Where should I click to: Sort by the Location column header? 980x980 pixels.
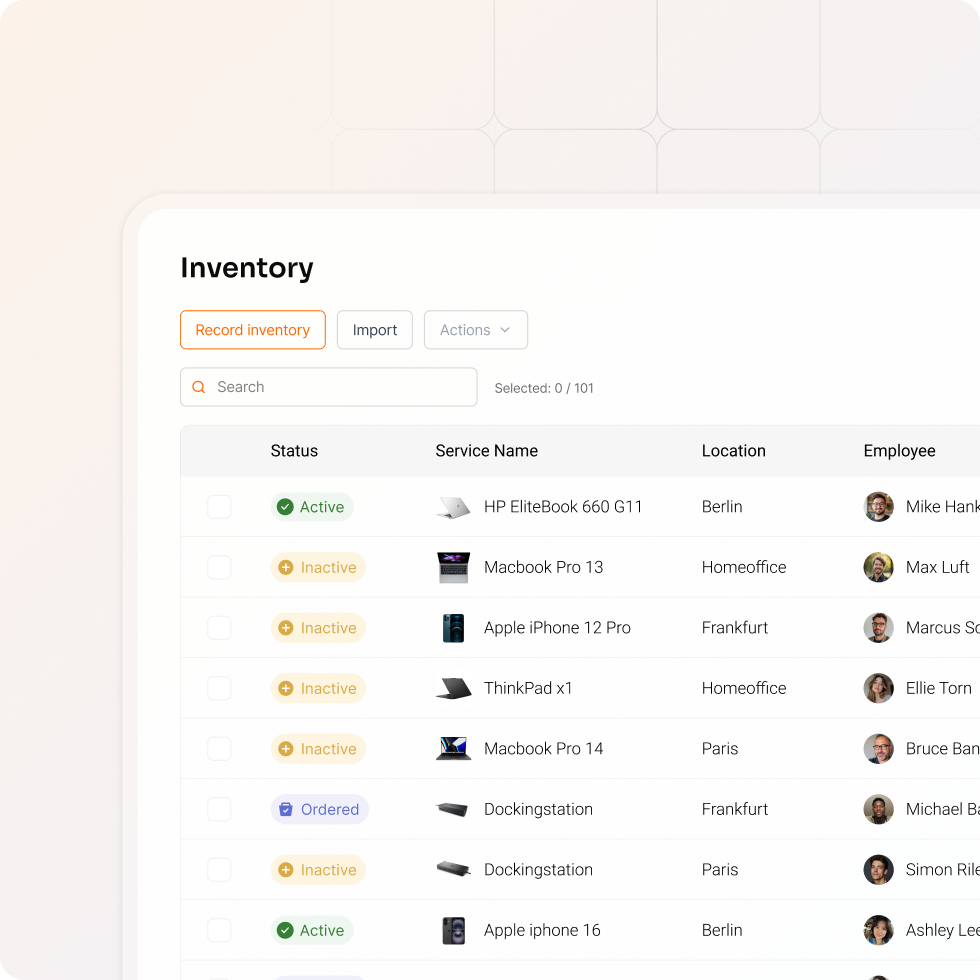[x=733, y=451]
